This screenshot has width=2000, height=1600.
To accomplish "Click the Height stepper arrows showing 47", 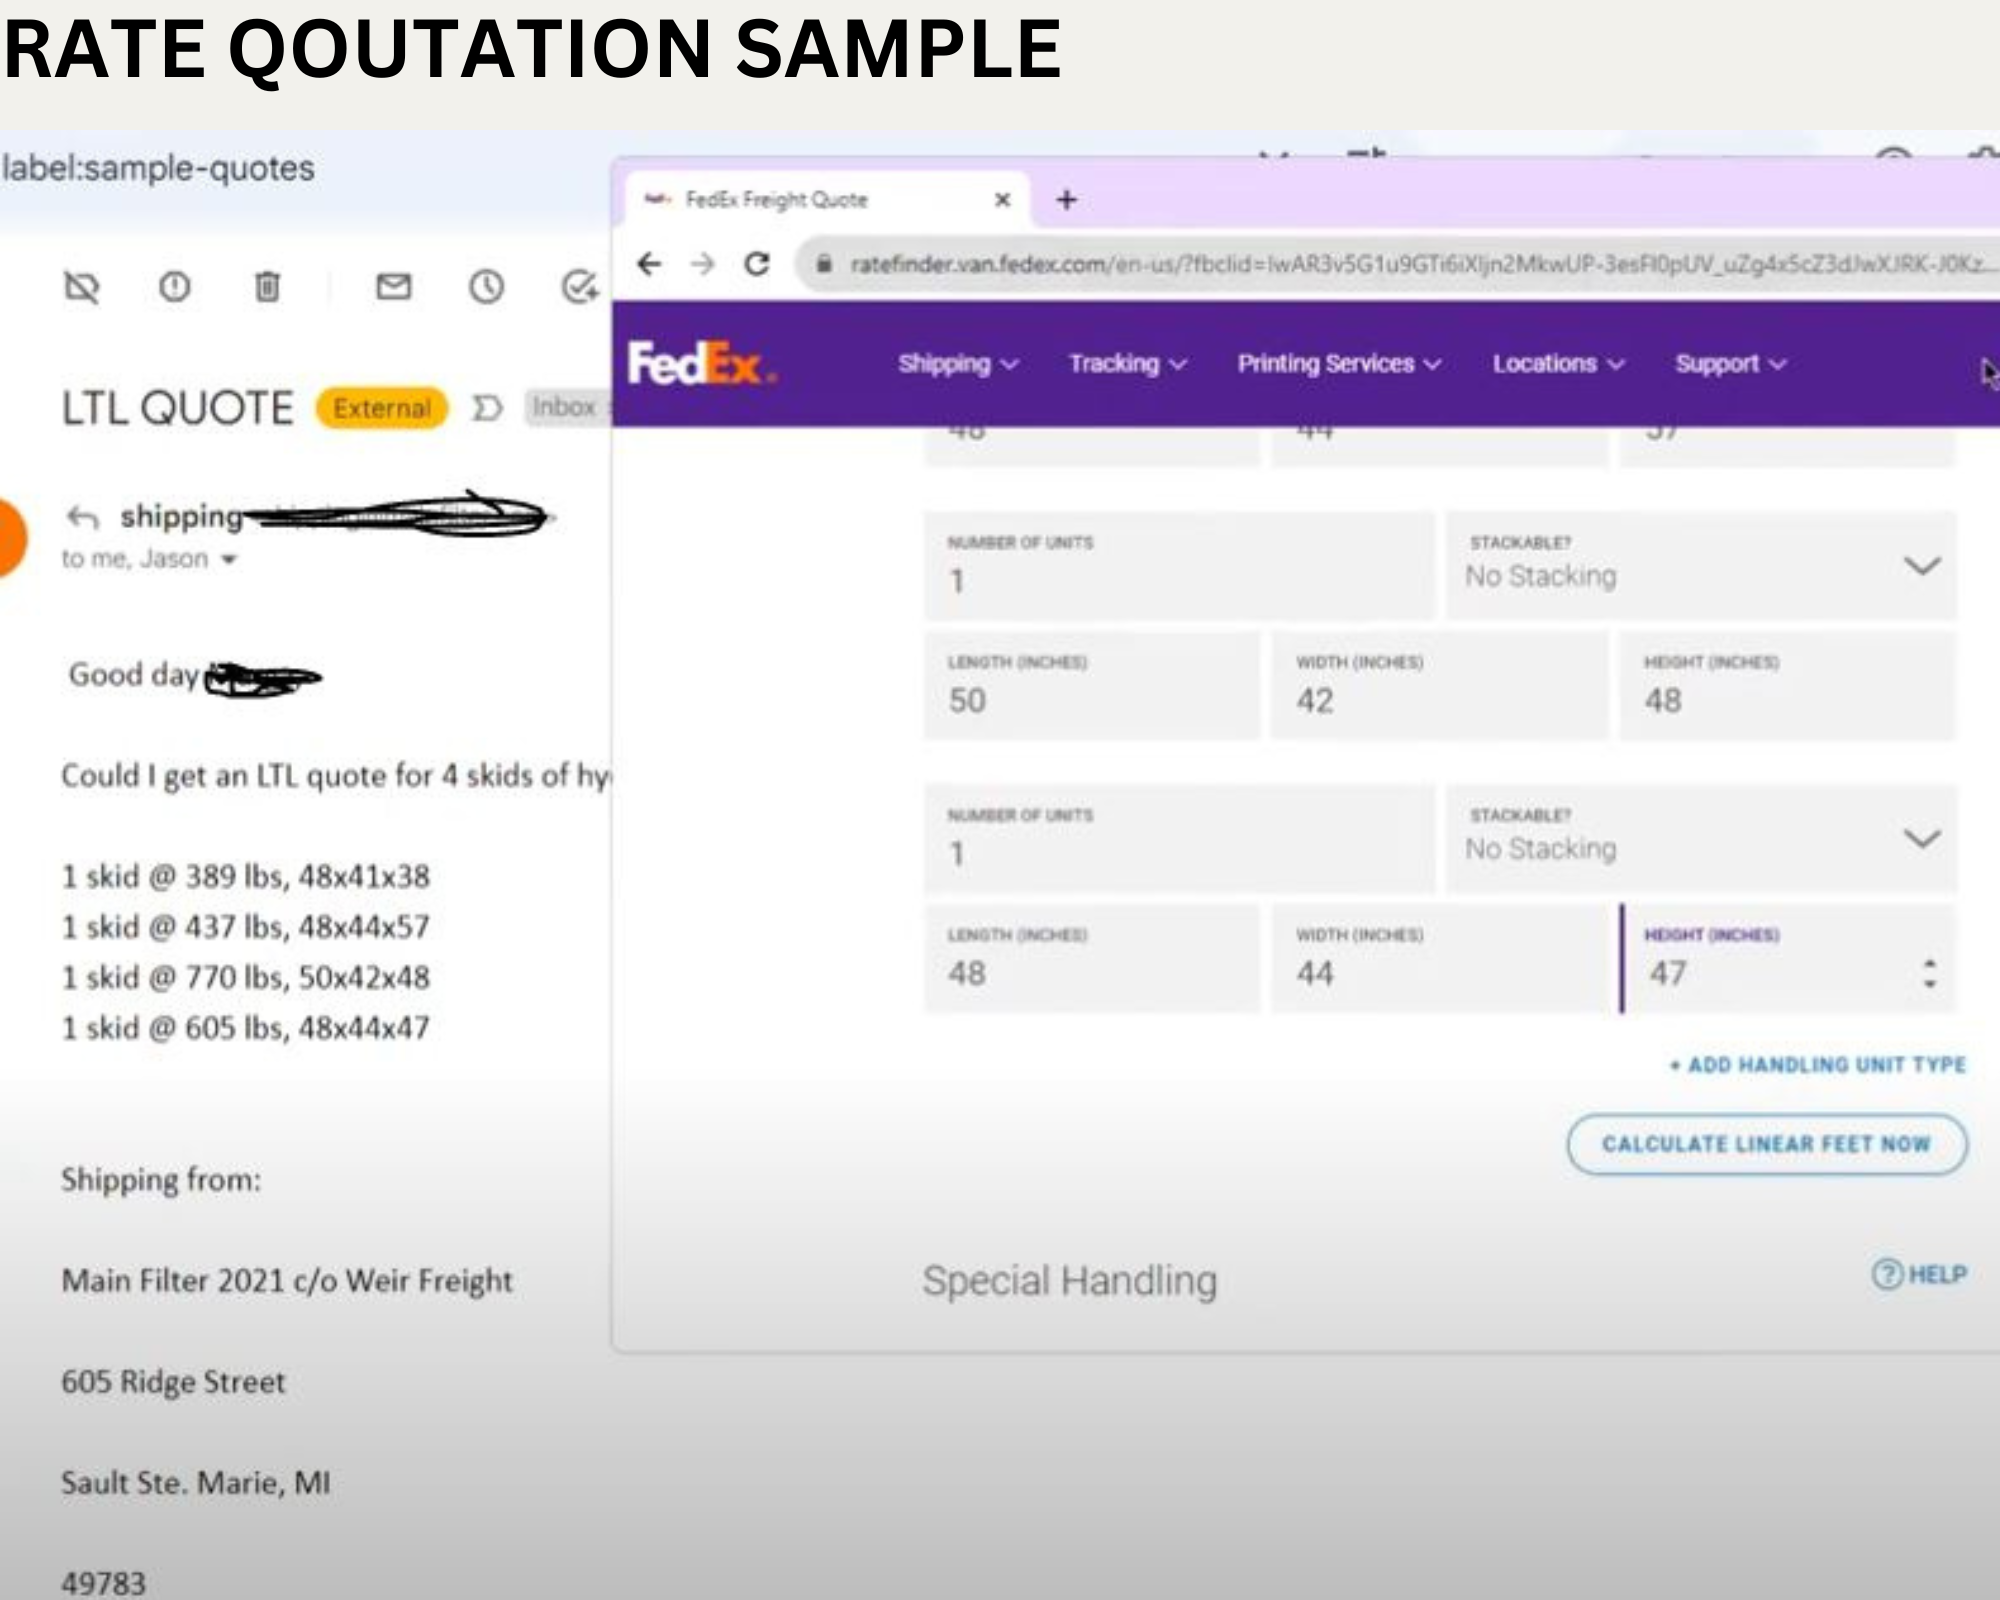I will (1929, 974).
